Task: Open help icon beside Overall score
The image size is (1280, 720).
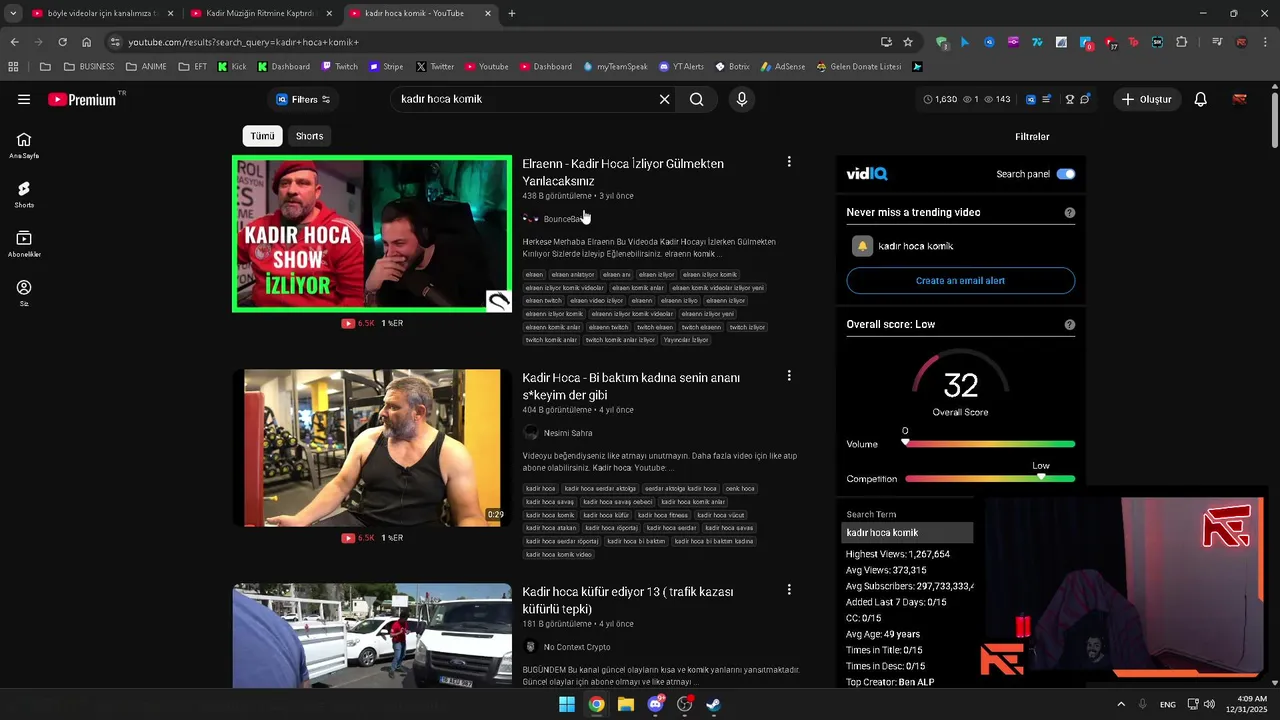Action: coord(1070,324)
